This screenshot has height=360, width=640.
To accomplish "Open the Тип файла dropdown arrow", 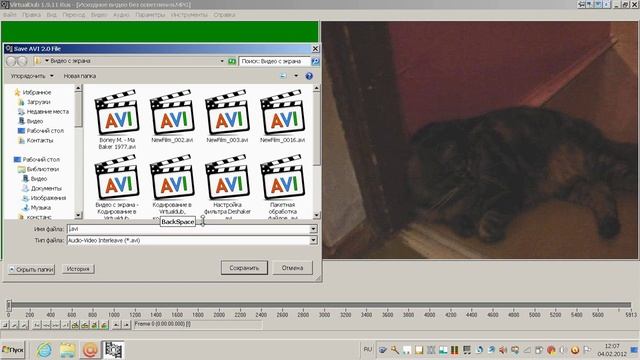I will click(313, 240).
